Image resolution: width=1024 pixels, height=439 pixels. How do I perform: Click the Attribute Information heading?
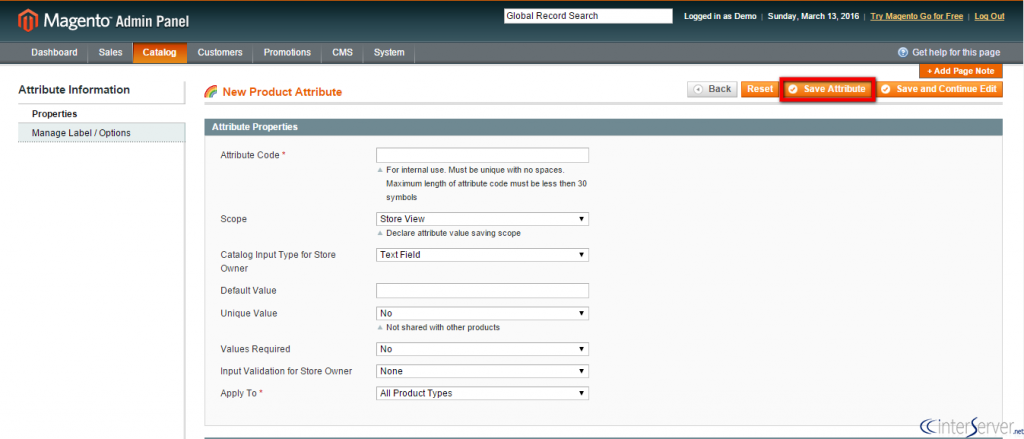pyautogui.click(x=74, y=90)
